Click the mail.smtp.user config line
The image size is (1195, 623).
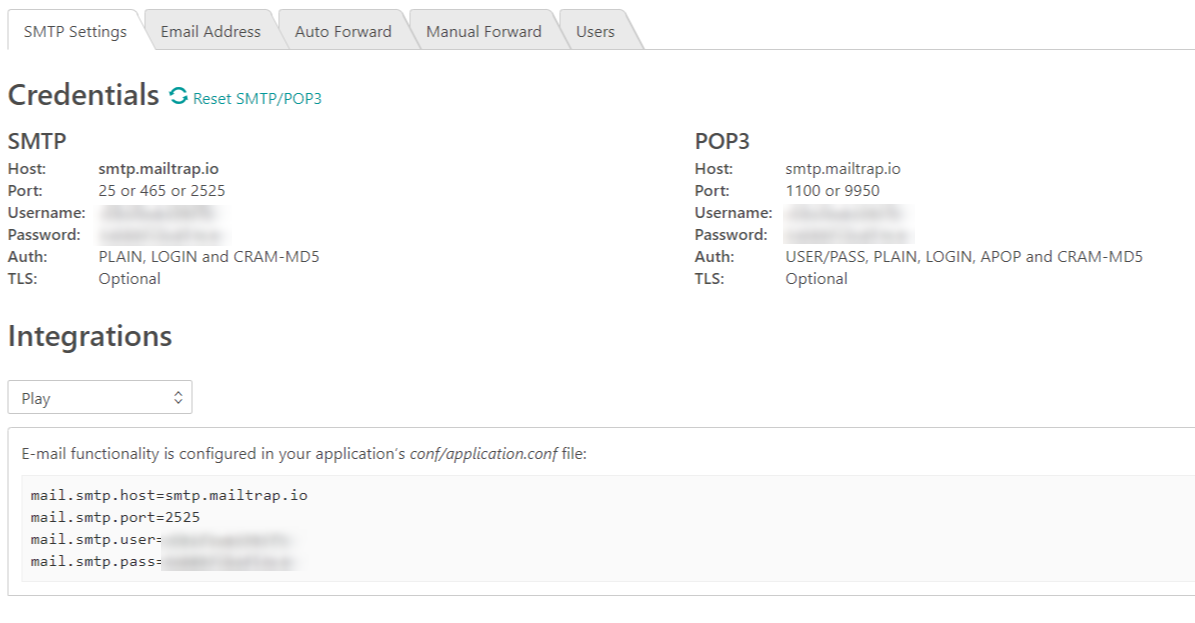coord(165,540)
